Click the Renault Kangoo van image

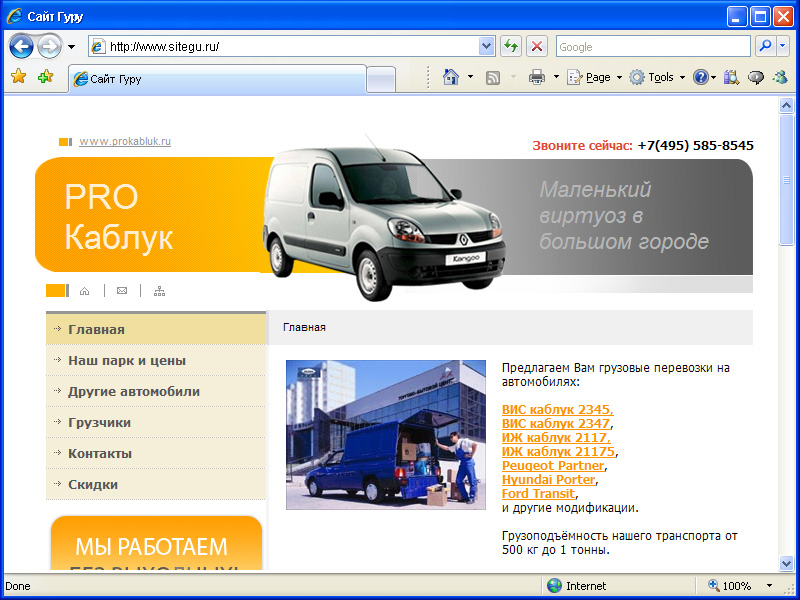384,219
